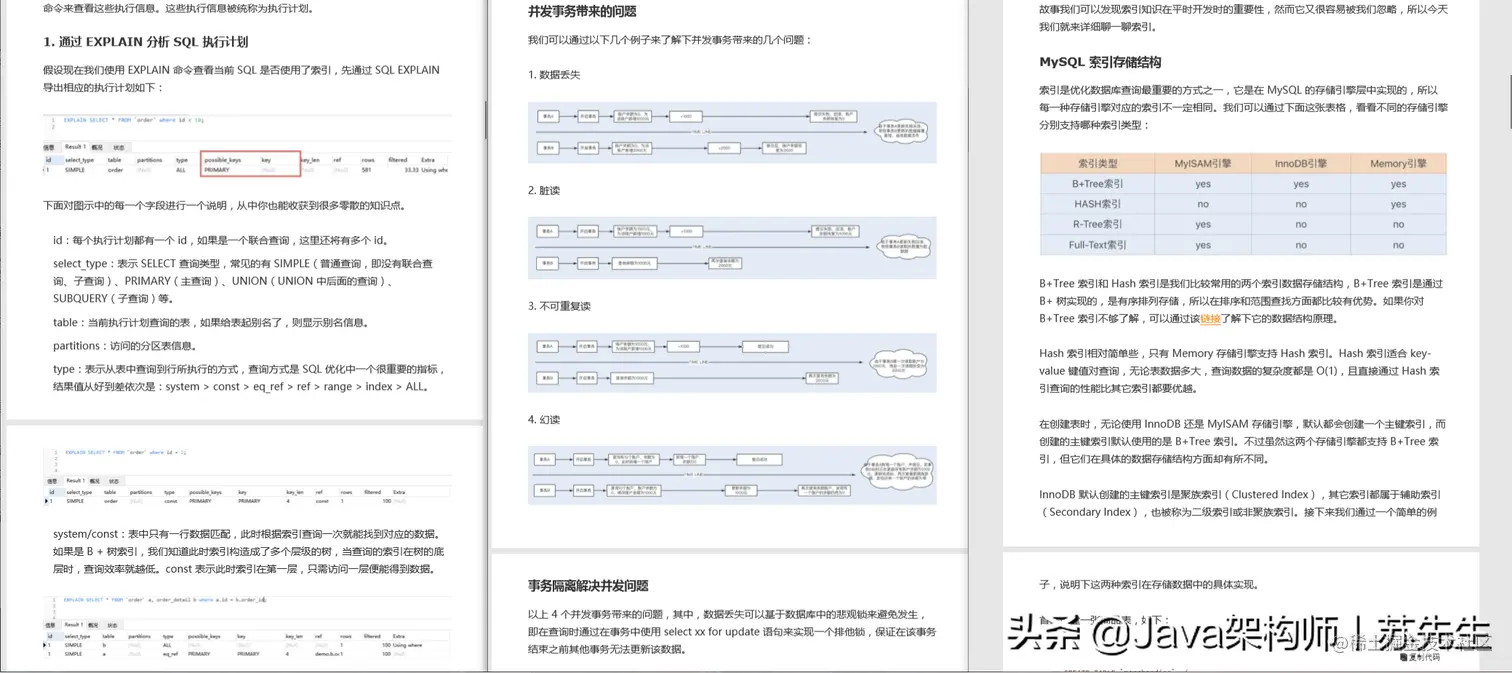Click the MyISAM引擎 column header
The height and width of the screenshot is (673, 1512).
pyautogui.click(x=1202, y=163)
